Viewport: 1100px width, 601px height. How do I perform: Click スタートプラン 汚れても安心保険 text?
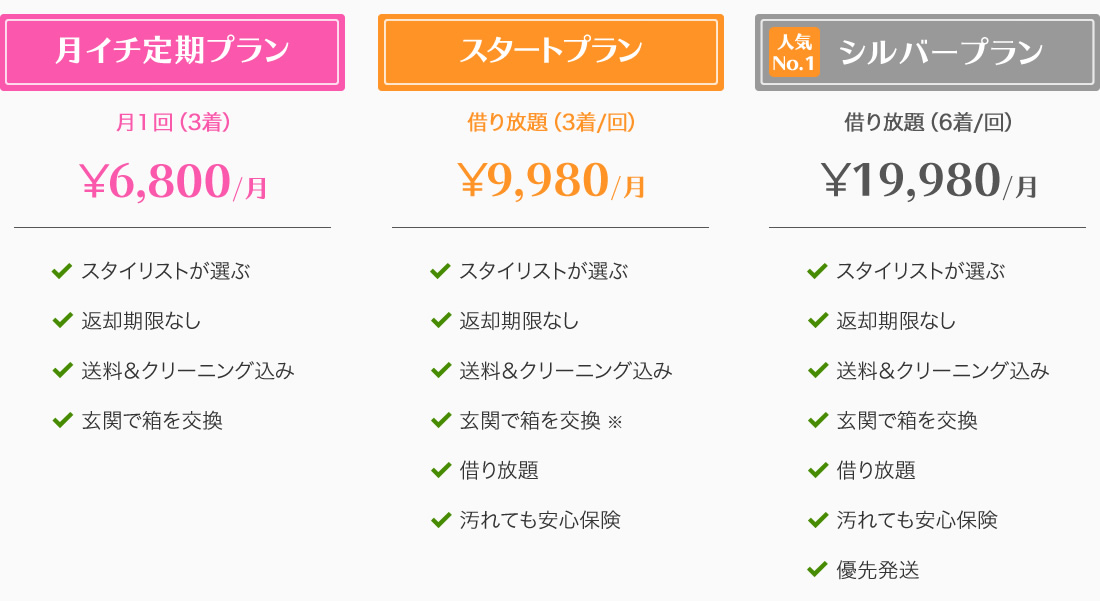click(540, 520)
